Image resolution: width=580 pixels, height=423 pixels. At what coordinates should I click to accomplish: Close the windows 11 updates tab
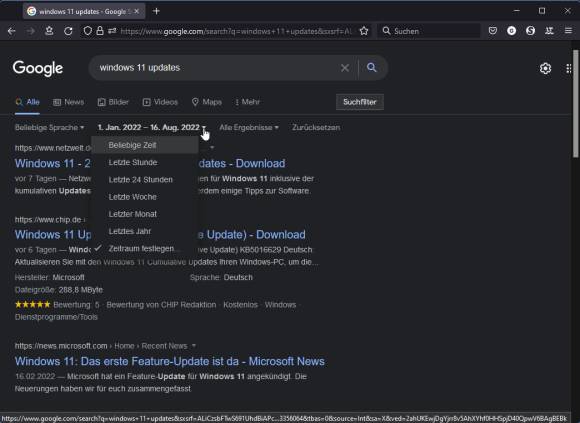click(x=136, y=11)
